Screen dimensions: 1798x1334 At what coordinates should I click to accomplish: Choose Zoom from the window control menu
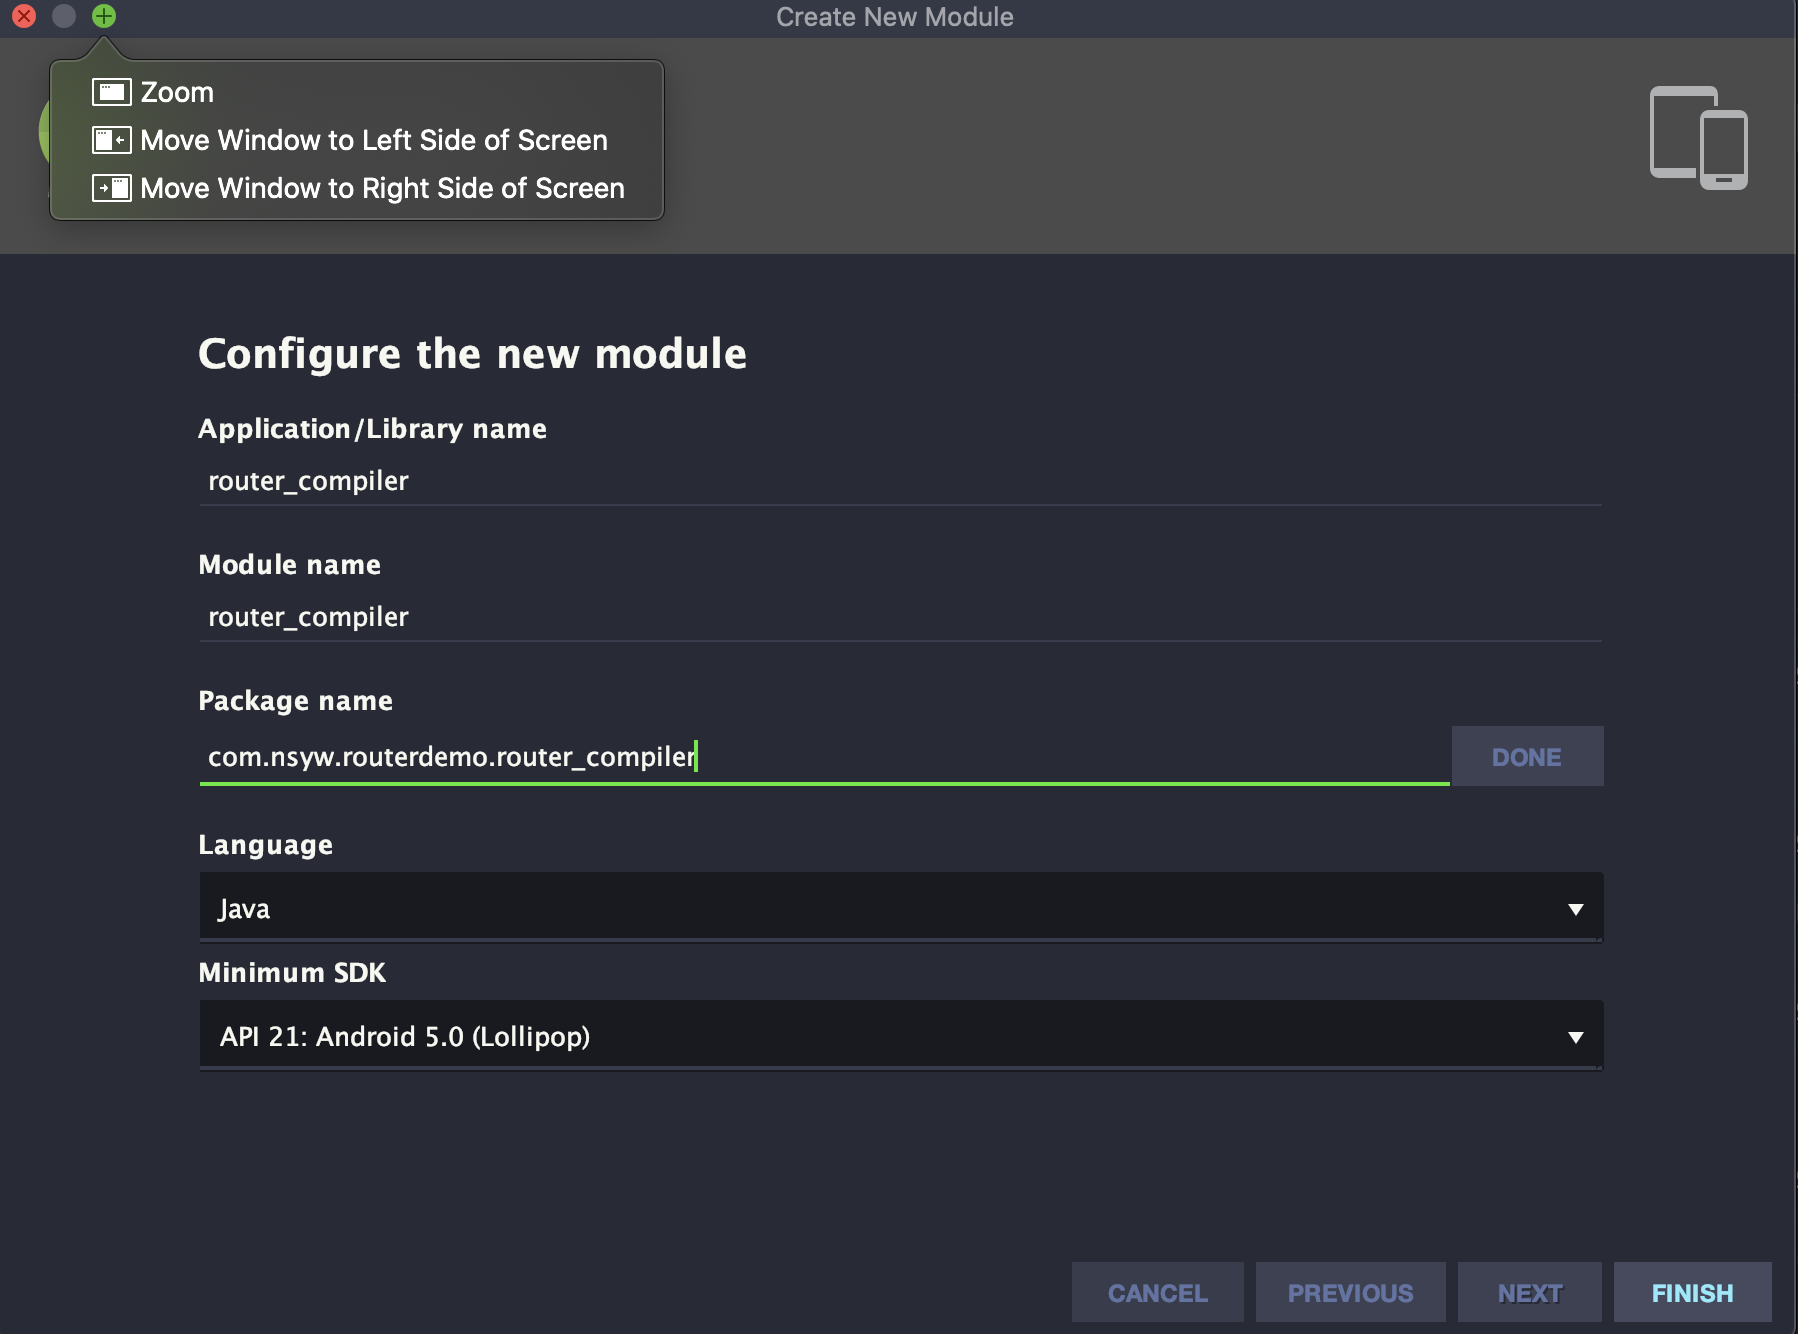[176, 91]
